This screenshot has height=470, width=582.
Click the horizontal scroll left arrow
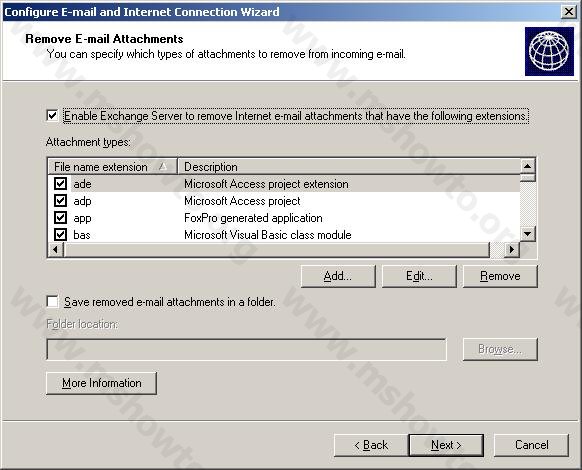click(56, 249)
